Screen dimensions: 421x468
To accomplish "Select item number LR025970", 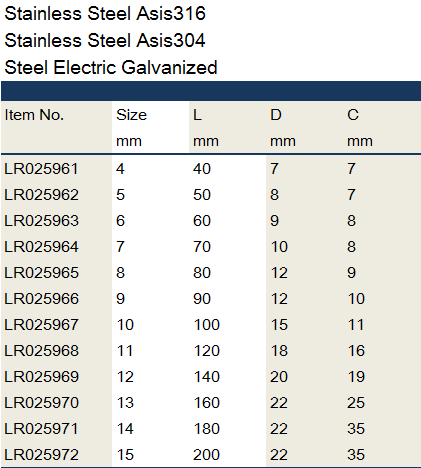I will (x=41, y=403).
